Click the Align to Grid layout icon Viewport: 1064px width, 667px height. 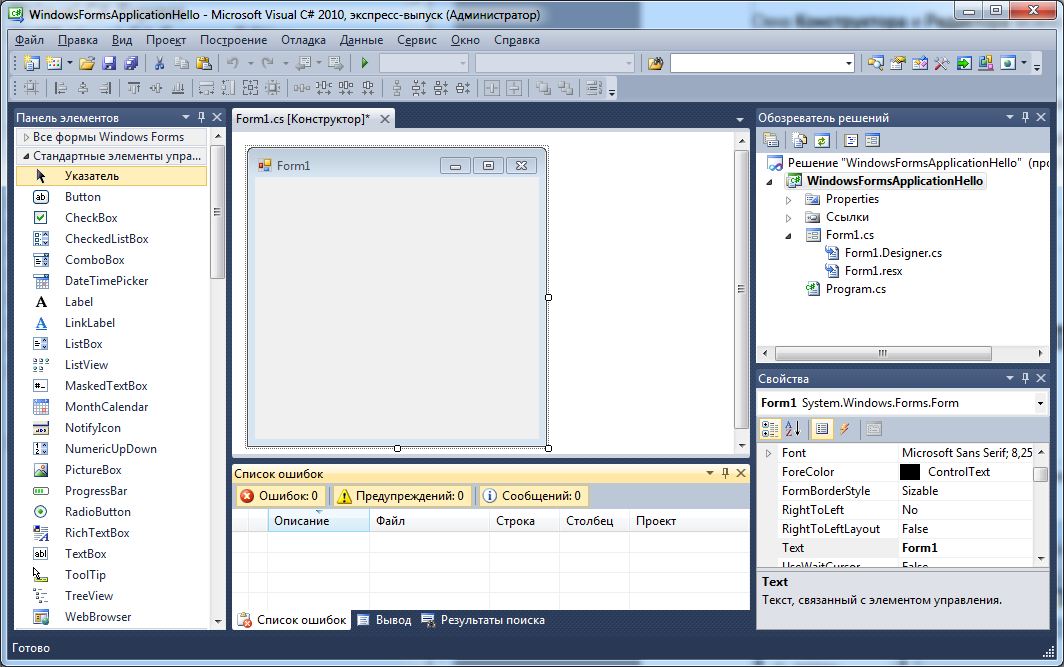pos(31,88)
